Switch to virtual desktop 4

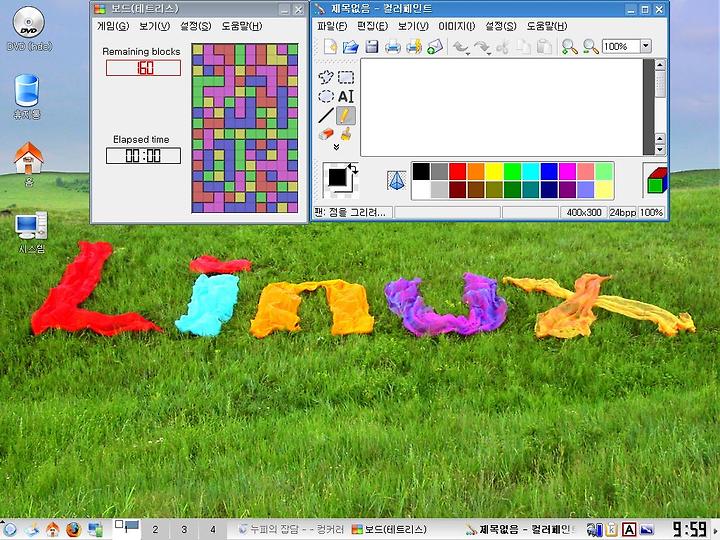point(213,529)
